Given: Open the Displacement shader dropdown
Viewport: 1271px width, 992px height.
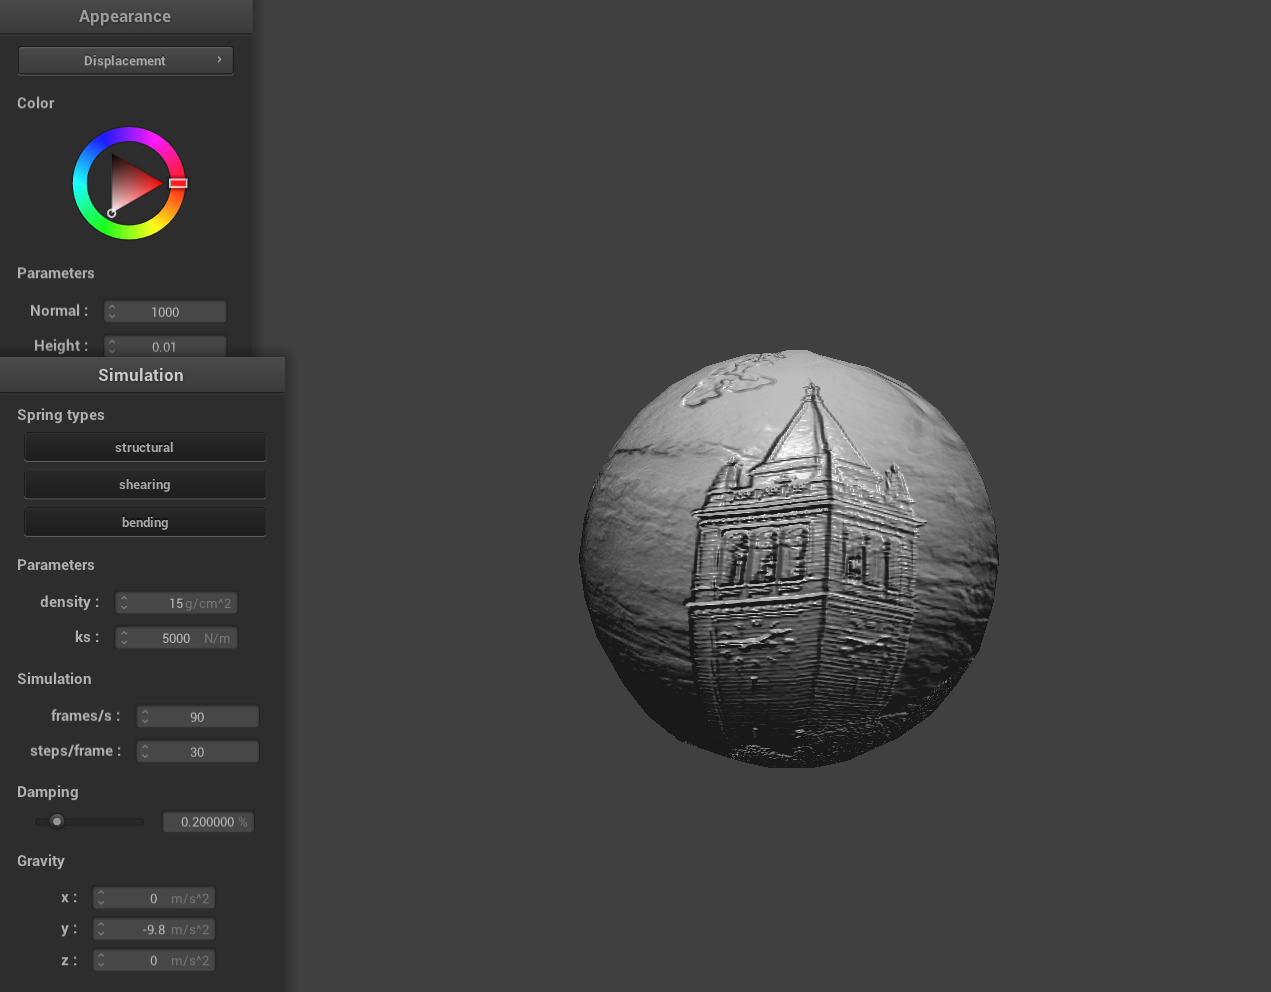Looking at the screenshot, I should [125, 60].
